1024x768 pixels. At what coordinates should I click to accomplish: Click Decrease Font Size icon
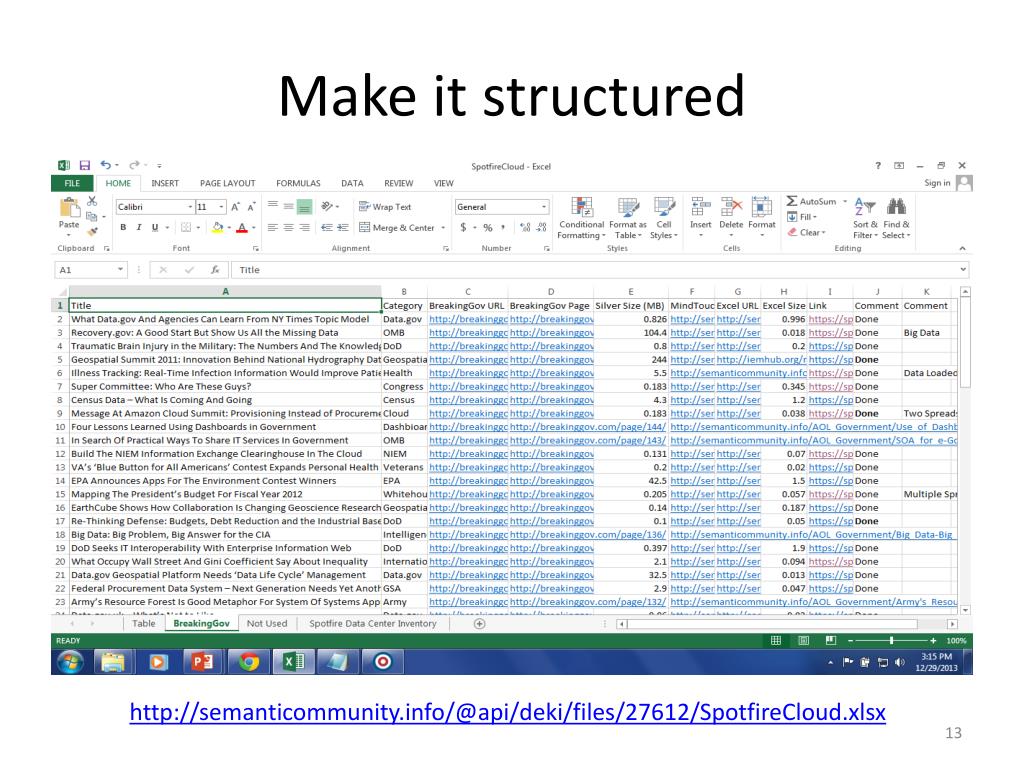(x=251, y=207)
